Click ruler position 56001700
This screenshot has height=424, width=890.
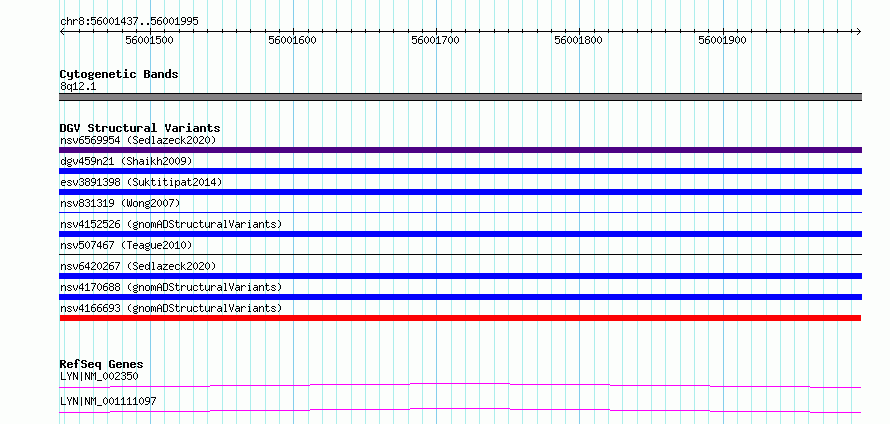click(x=435, y=40)
